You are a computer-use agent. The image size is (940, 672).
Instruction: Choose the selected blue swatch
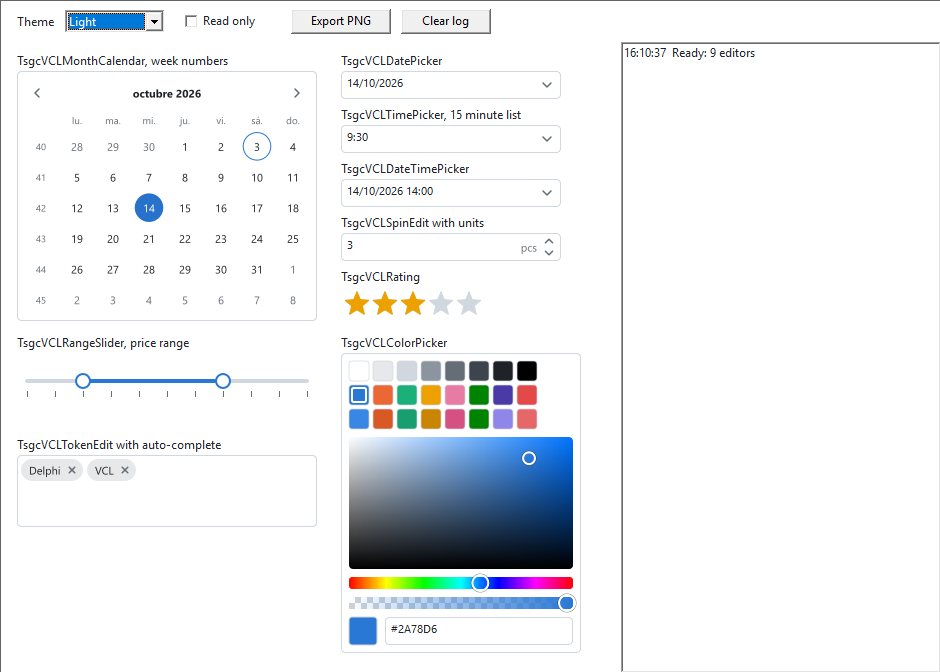[359, 395]
